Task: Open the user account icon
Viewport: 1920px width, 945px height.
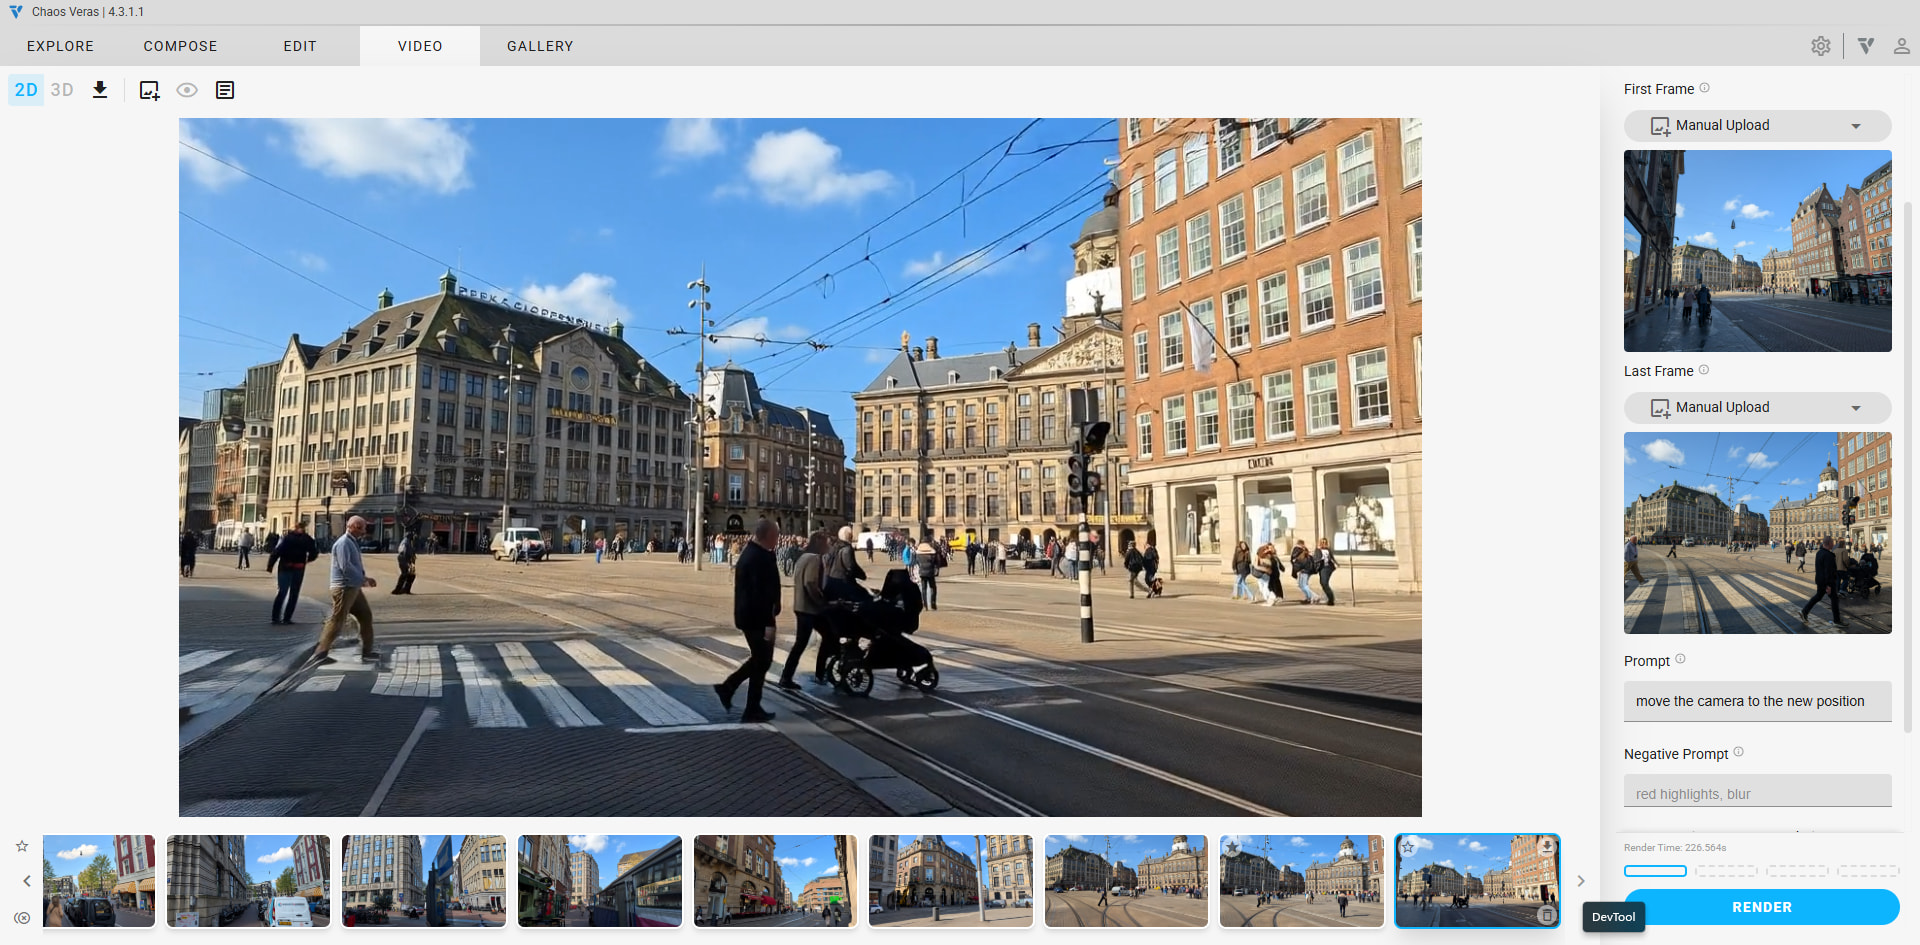Action: pyautogui.click(x=1901, y=46)
